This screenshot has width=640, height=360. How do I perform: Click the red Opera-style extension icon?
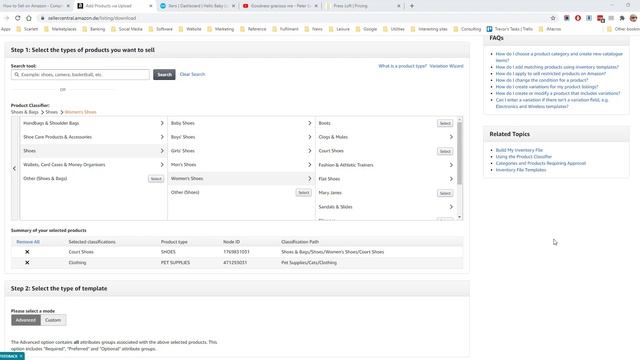(578, 18)
